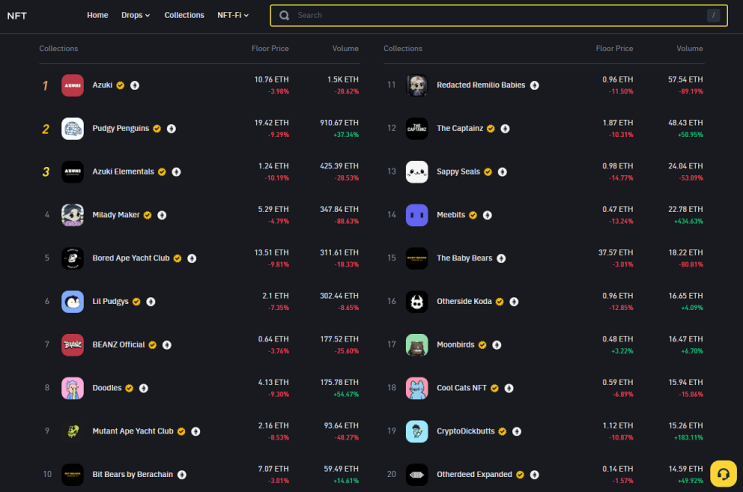The height and width of the screenshot is (492, 743).
Task: Click the 910.67 ETH volume value
Action: [x=339, y=123]
